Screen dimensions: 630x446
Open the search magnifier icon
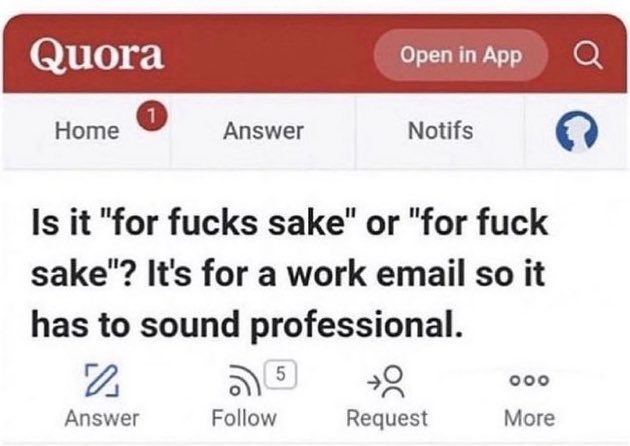click(x=589, y=56)
